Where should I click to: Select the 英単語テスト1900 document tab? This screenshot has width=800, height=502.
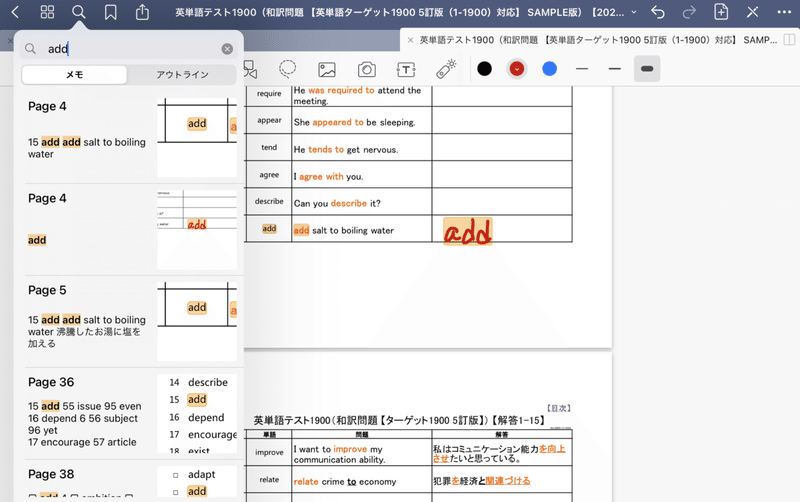click(x=598, y=40)
